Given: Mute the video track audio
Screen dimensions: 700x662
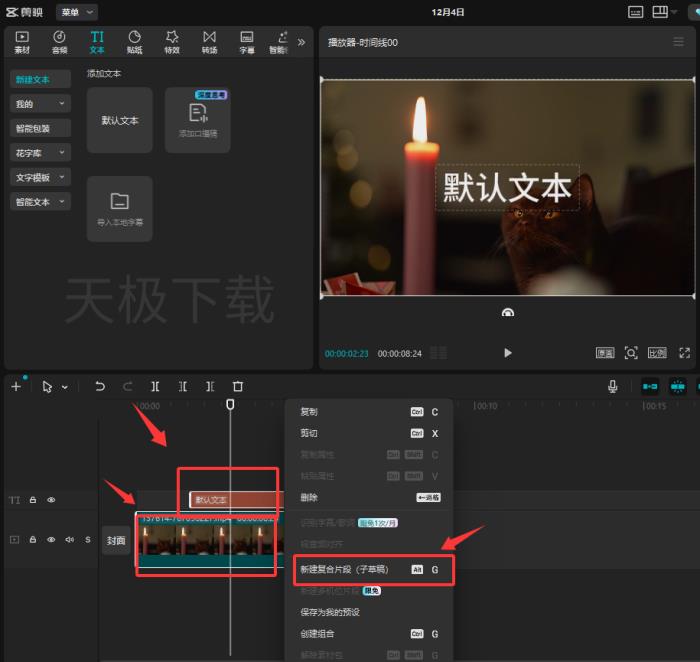Looking at the screenshot, I should coord(69,540).
